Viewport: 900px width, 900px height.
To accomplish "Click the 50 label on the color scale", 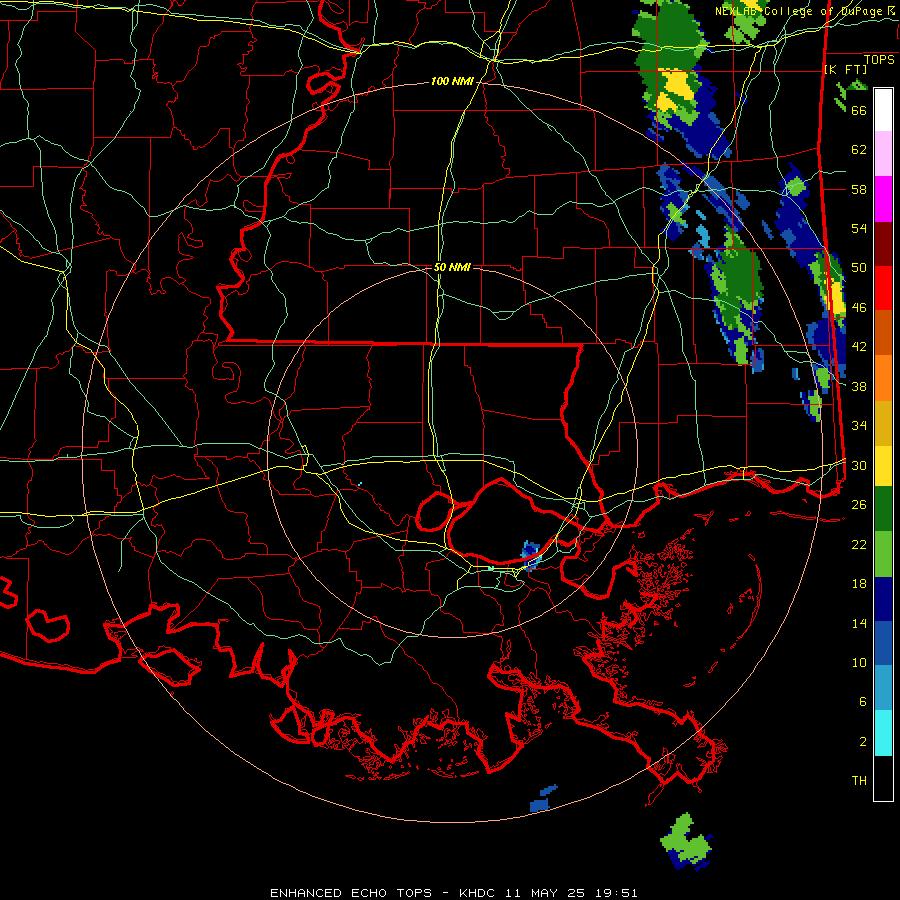I will point(859,267).
